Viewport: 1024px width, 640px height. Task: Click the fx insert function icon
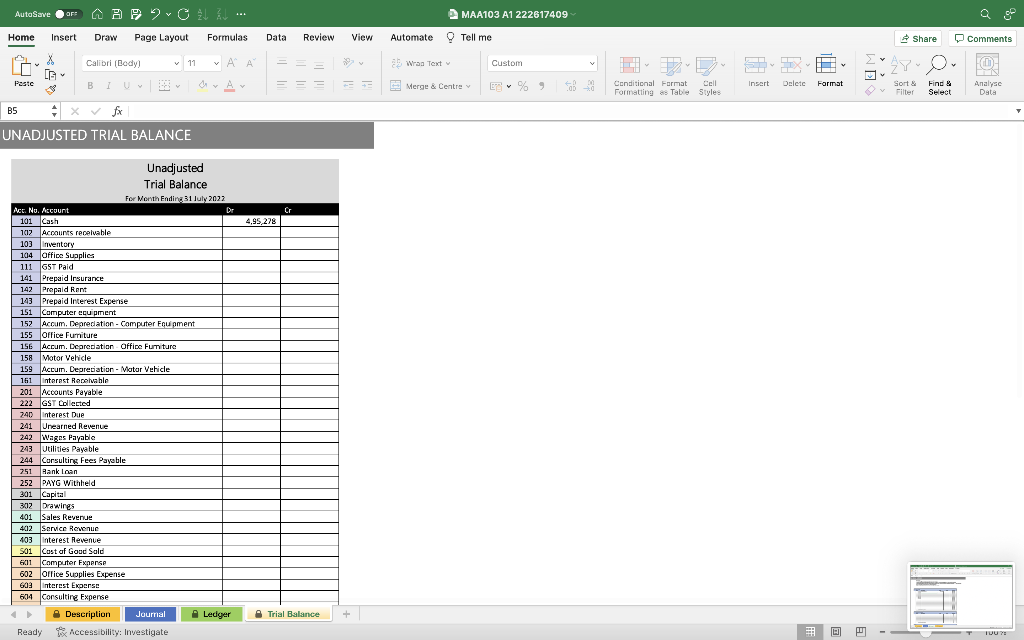[x=118, y=111]
